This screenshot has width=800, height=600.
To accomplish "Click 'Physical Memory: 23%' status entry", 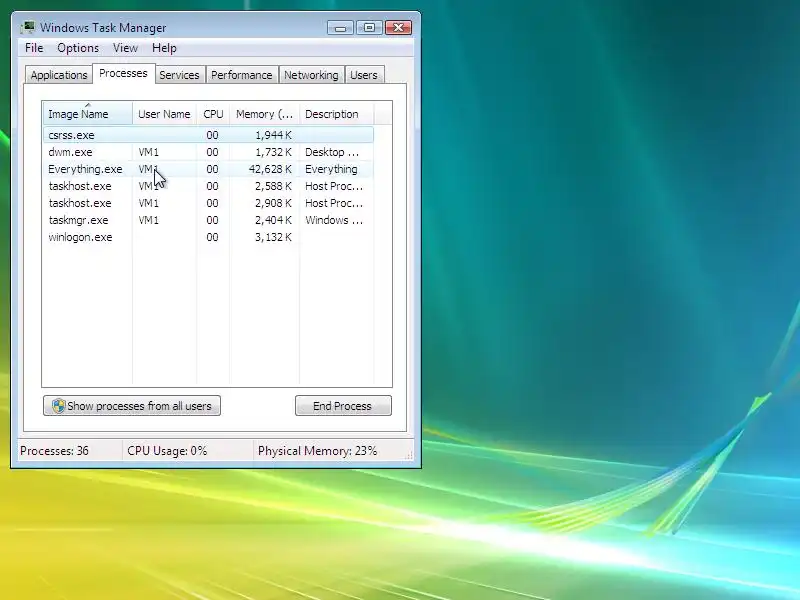I will click(317, 451).
